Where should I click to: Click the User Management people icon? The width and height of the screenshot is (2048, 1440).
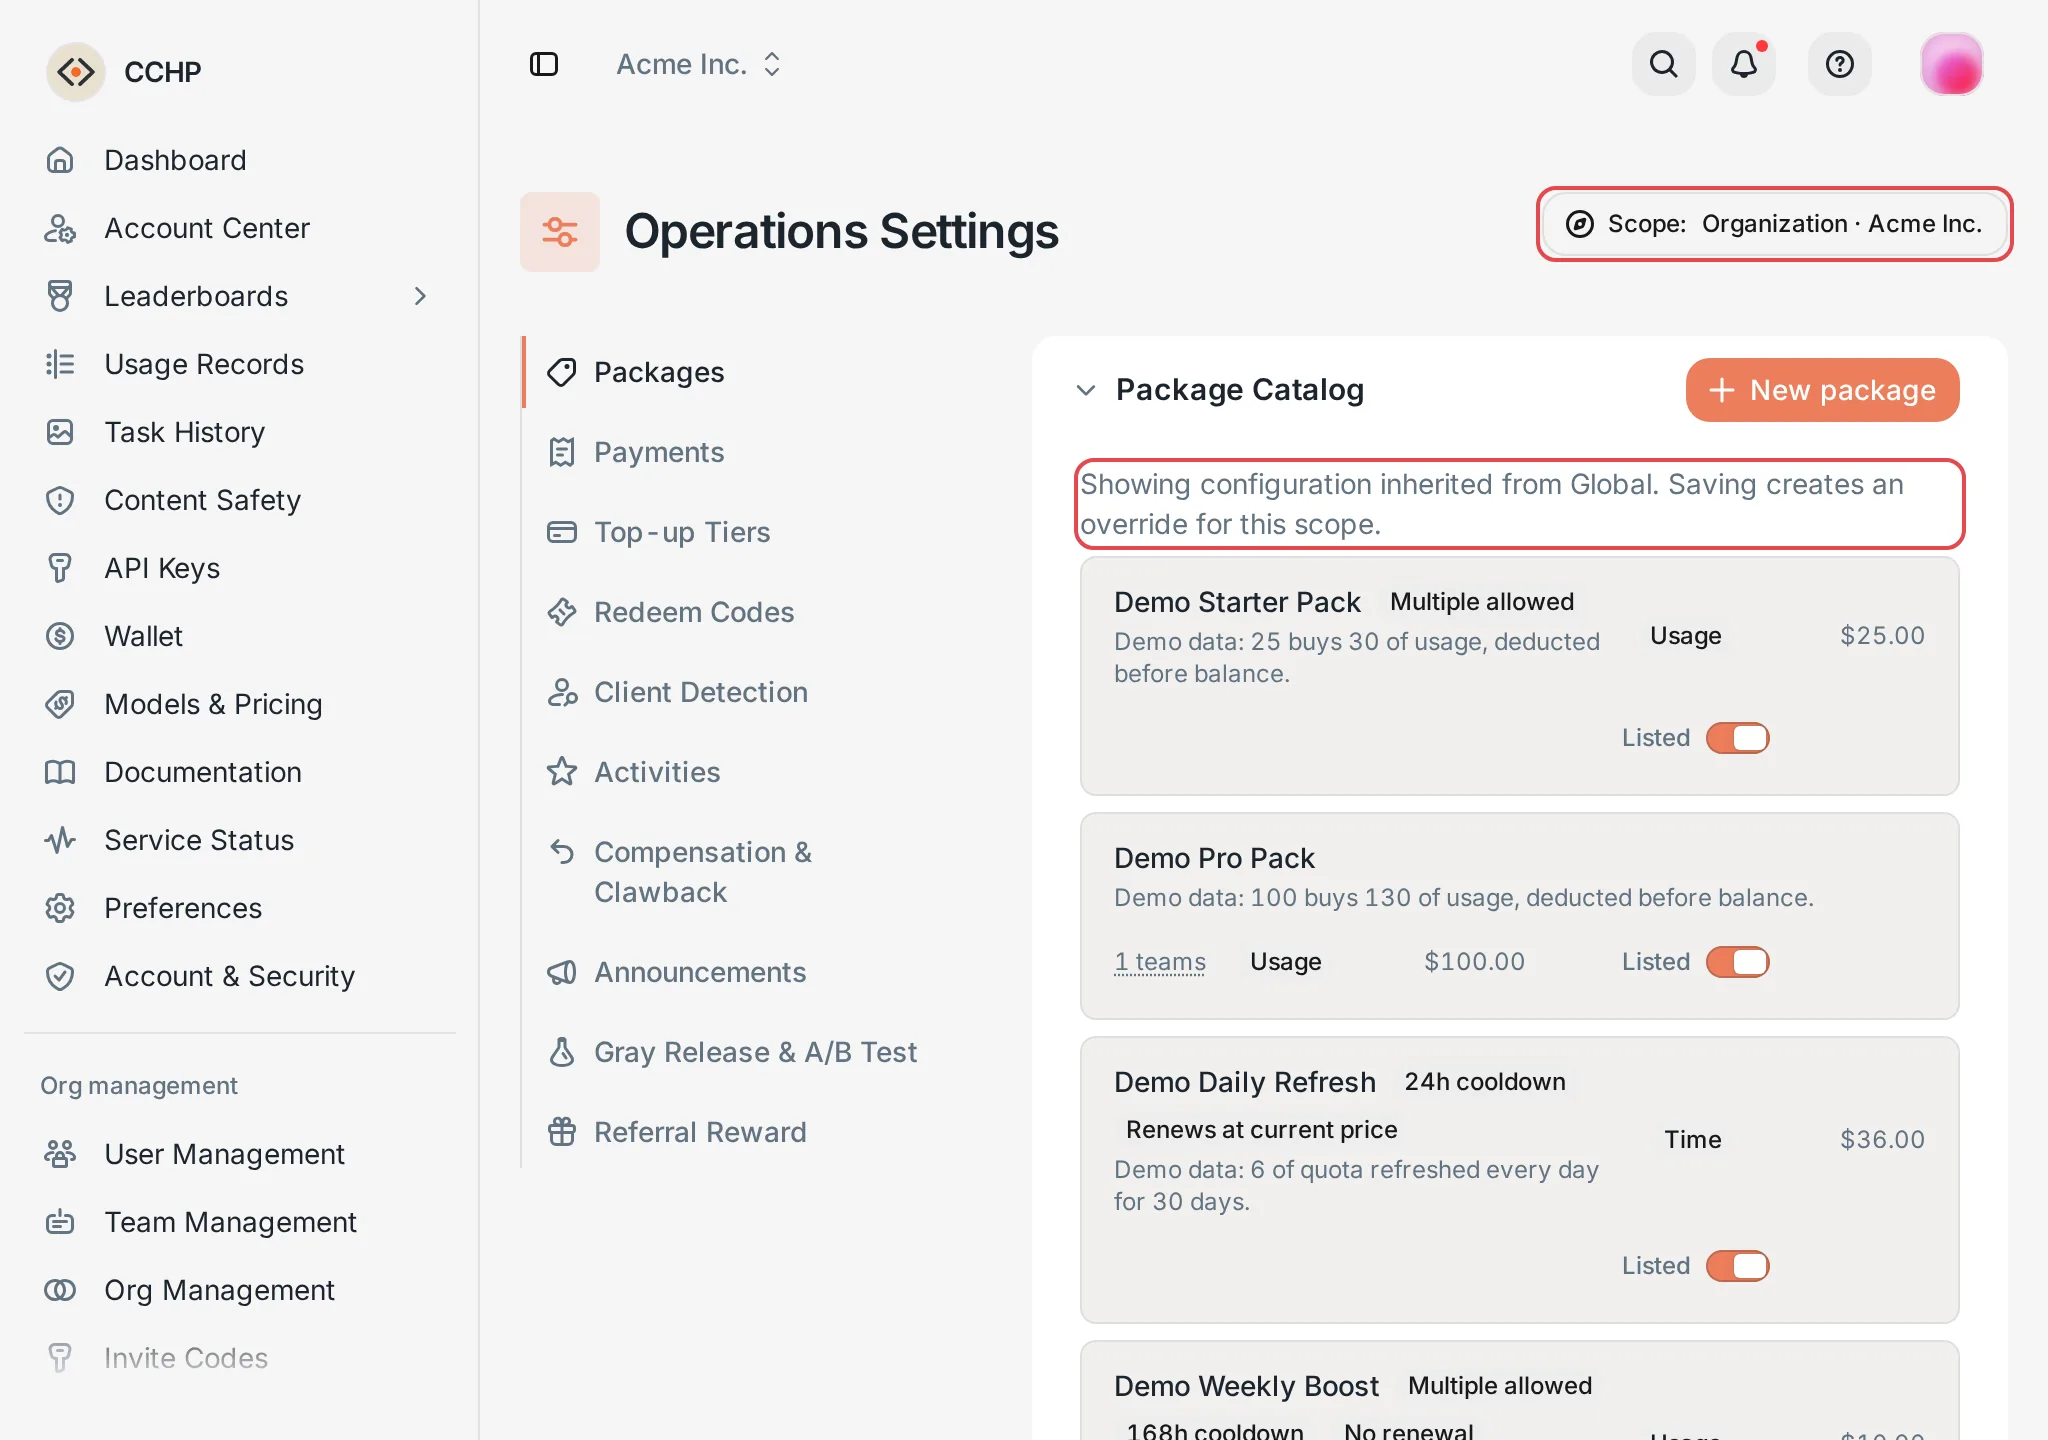click(60, 1154)
